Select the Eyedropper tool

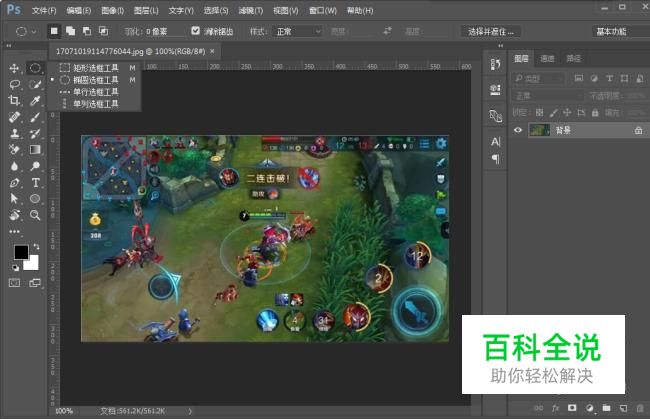click(x=35, y=101)
